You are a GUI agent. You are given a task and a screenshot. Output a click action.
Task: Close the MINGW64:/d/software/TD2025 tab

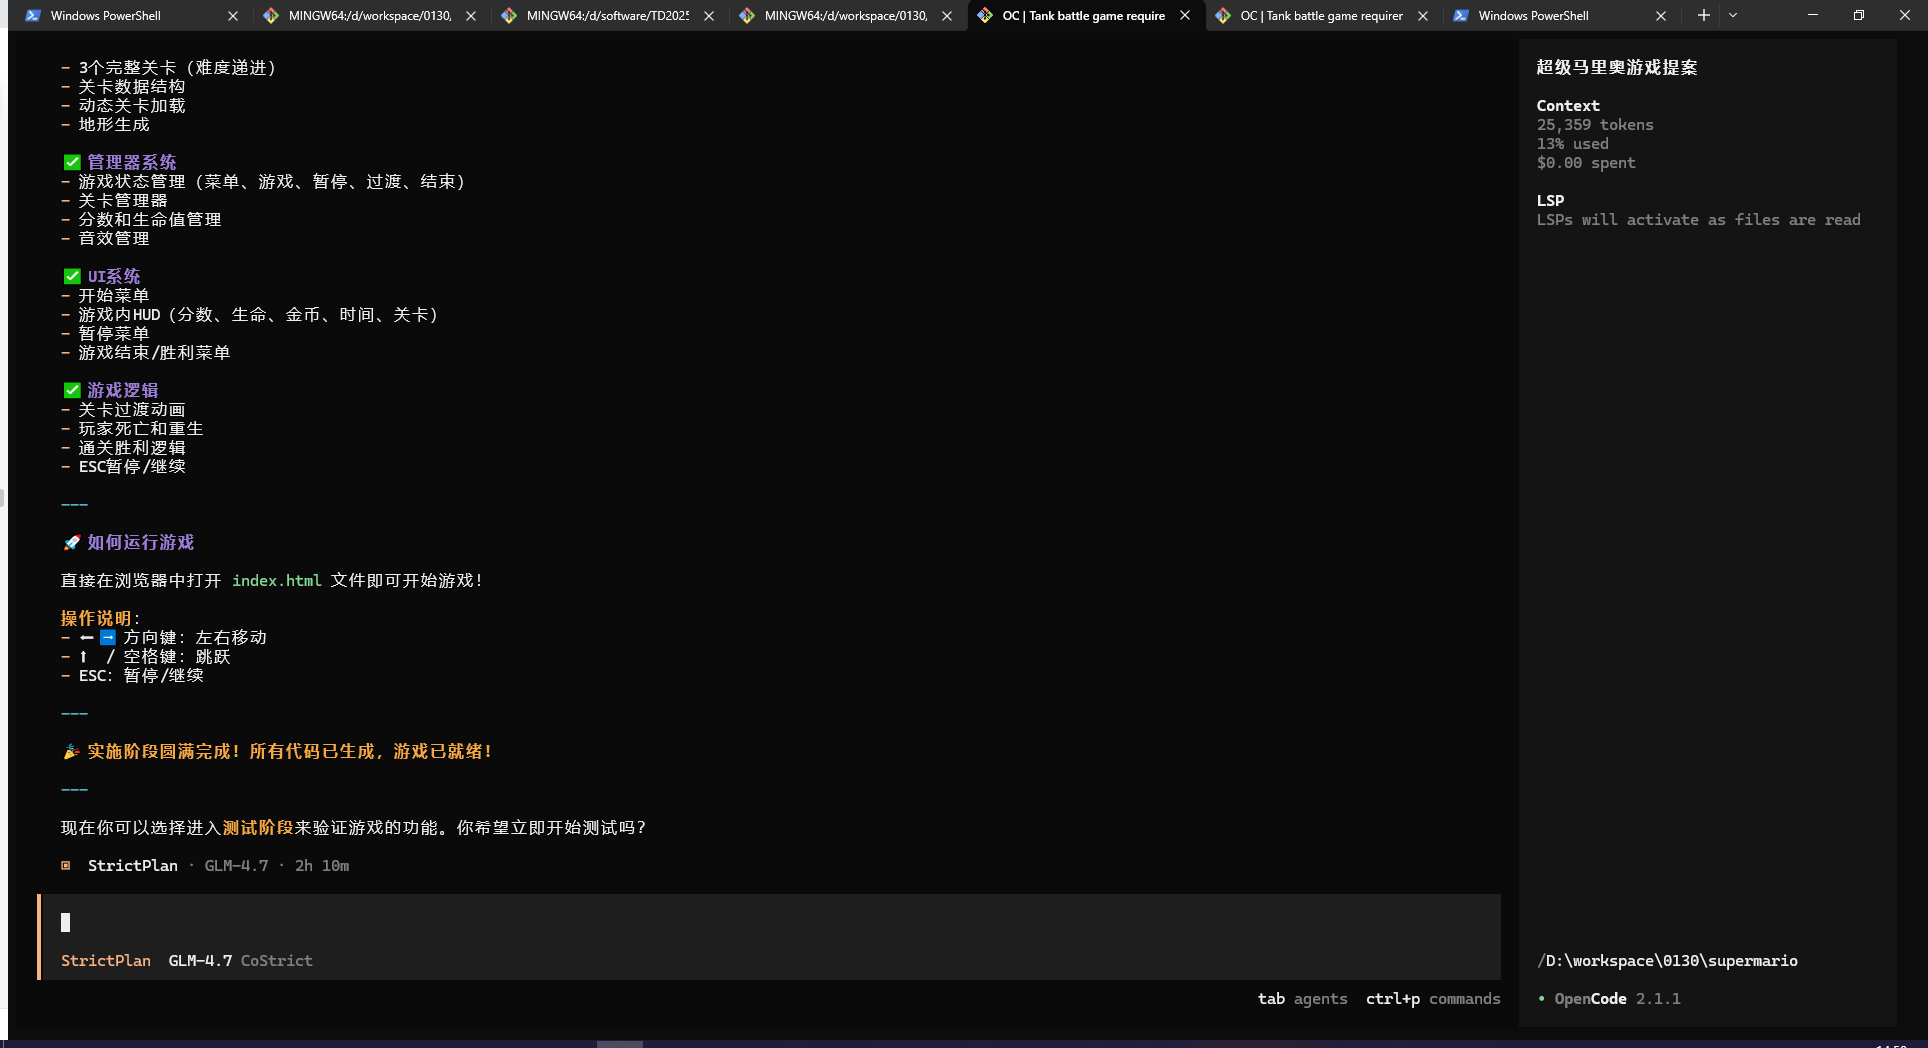tap(709, 16)
